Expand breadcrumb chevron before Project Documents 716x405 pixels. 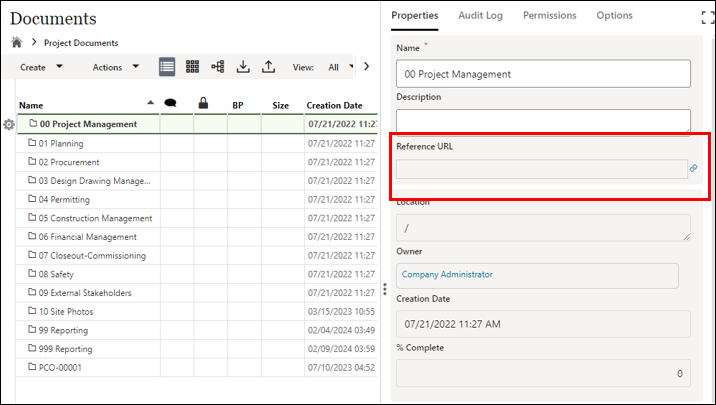(34, 42)
